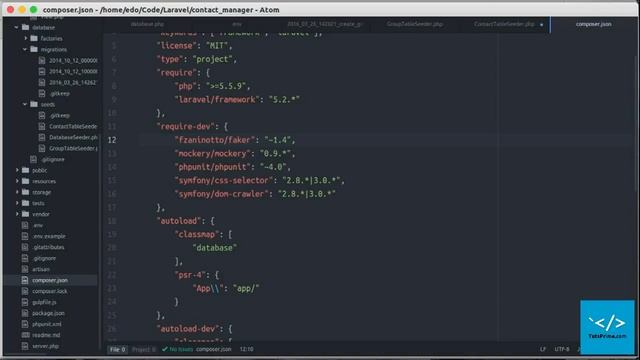This screenshot has height=360, width=640.
Task: Select composer.json in the tree view
Action: coord(50,280)
